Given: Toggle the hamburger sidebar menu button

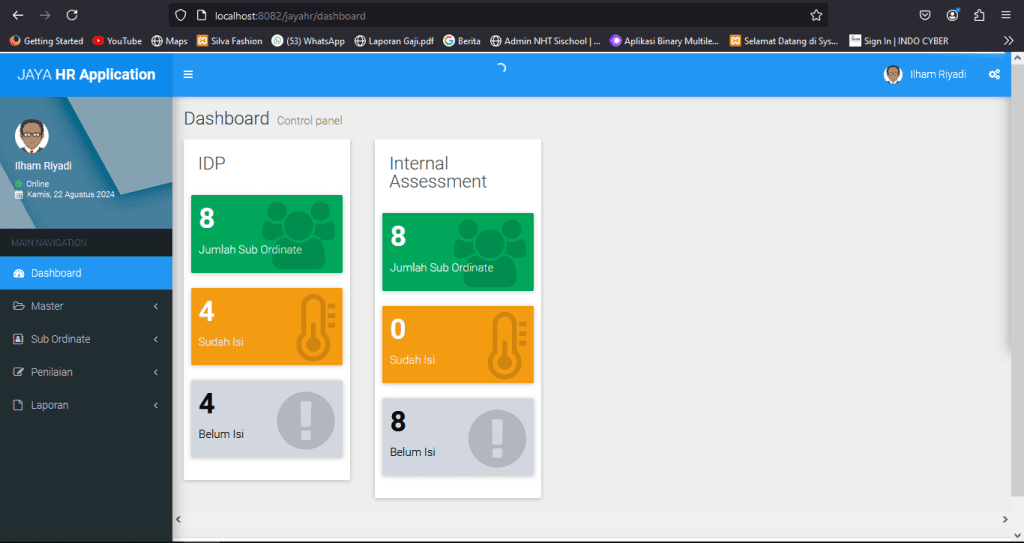Looking at the screenshot, I should pos(188,74).
